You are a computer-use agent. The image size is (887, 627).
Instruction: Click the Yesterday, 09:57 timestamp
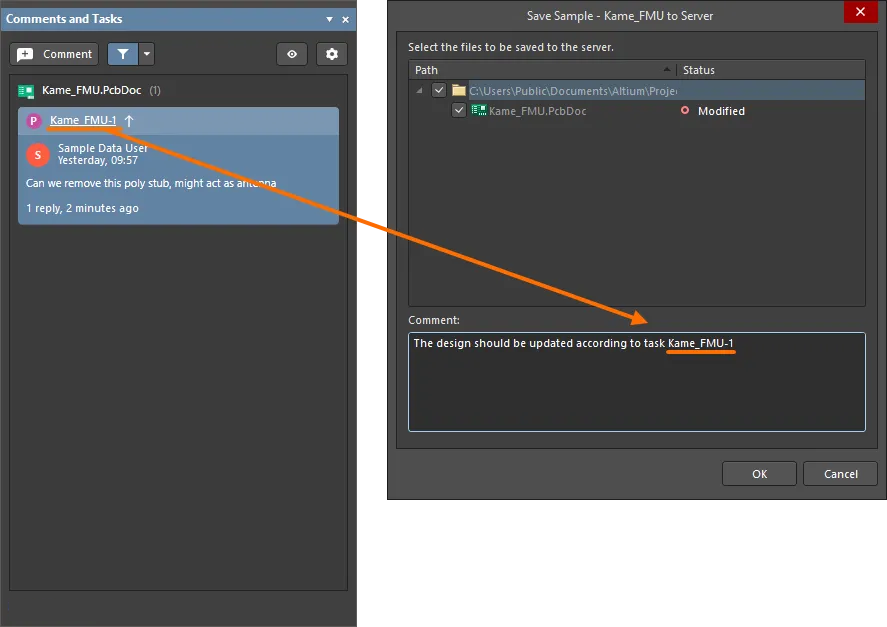(97, 161)
